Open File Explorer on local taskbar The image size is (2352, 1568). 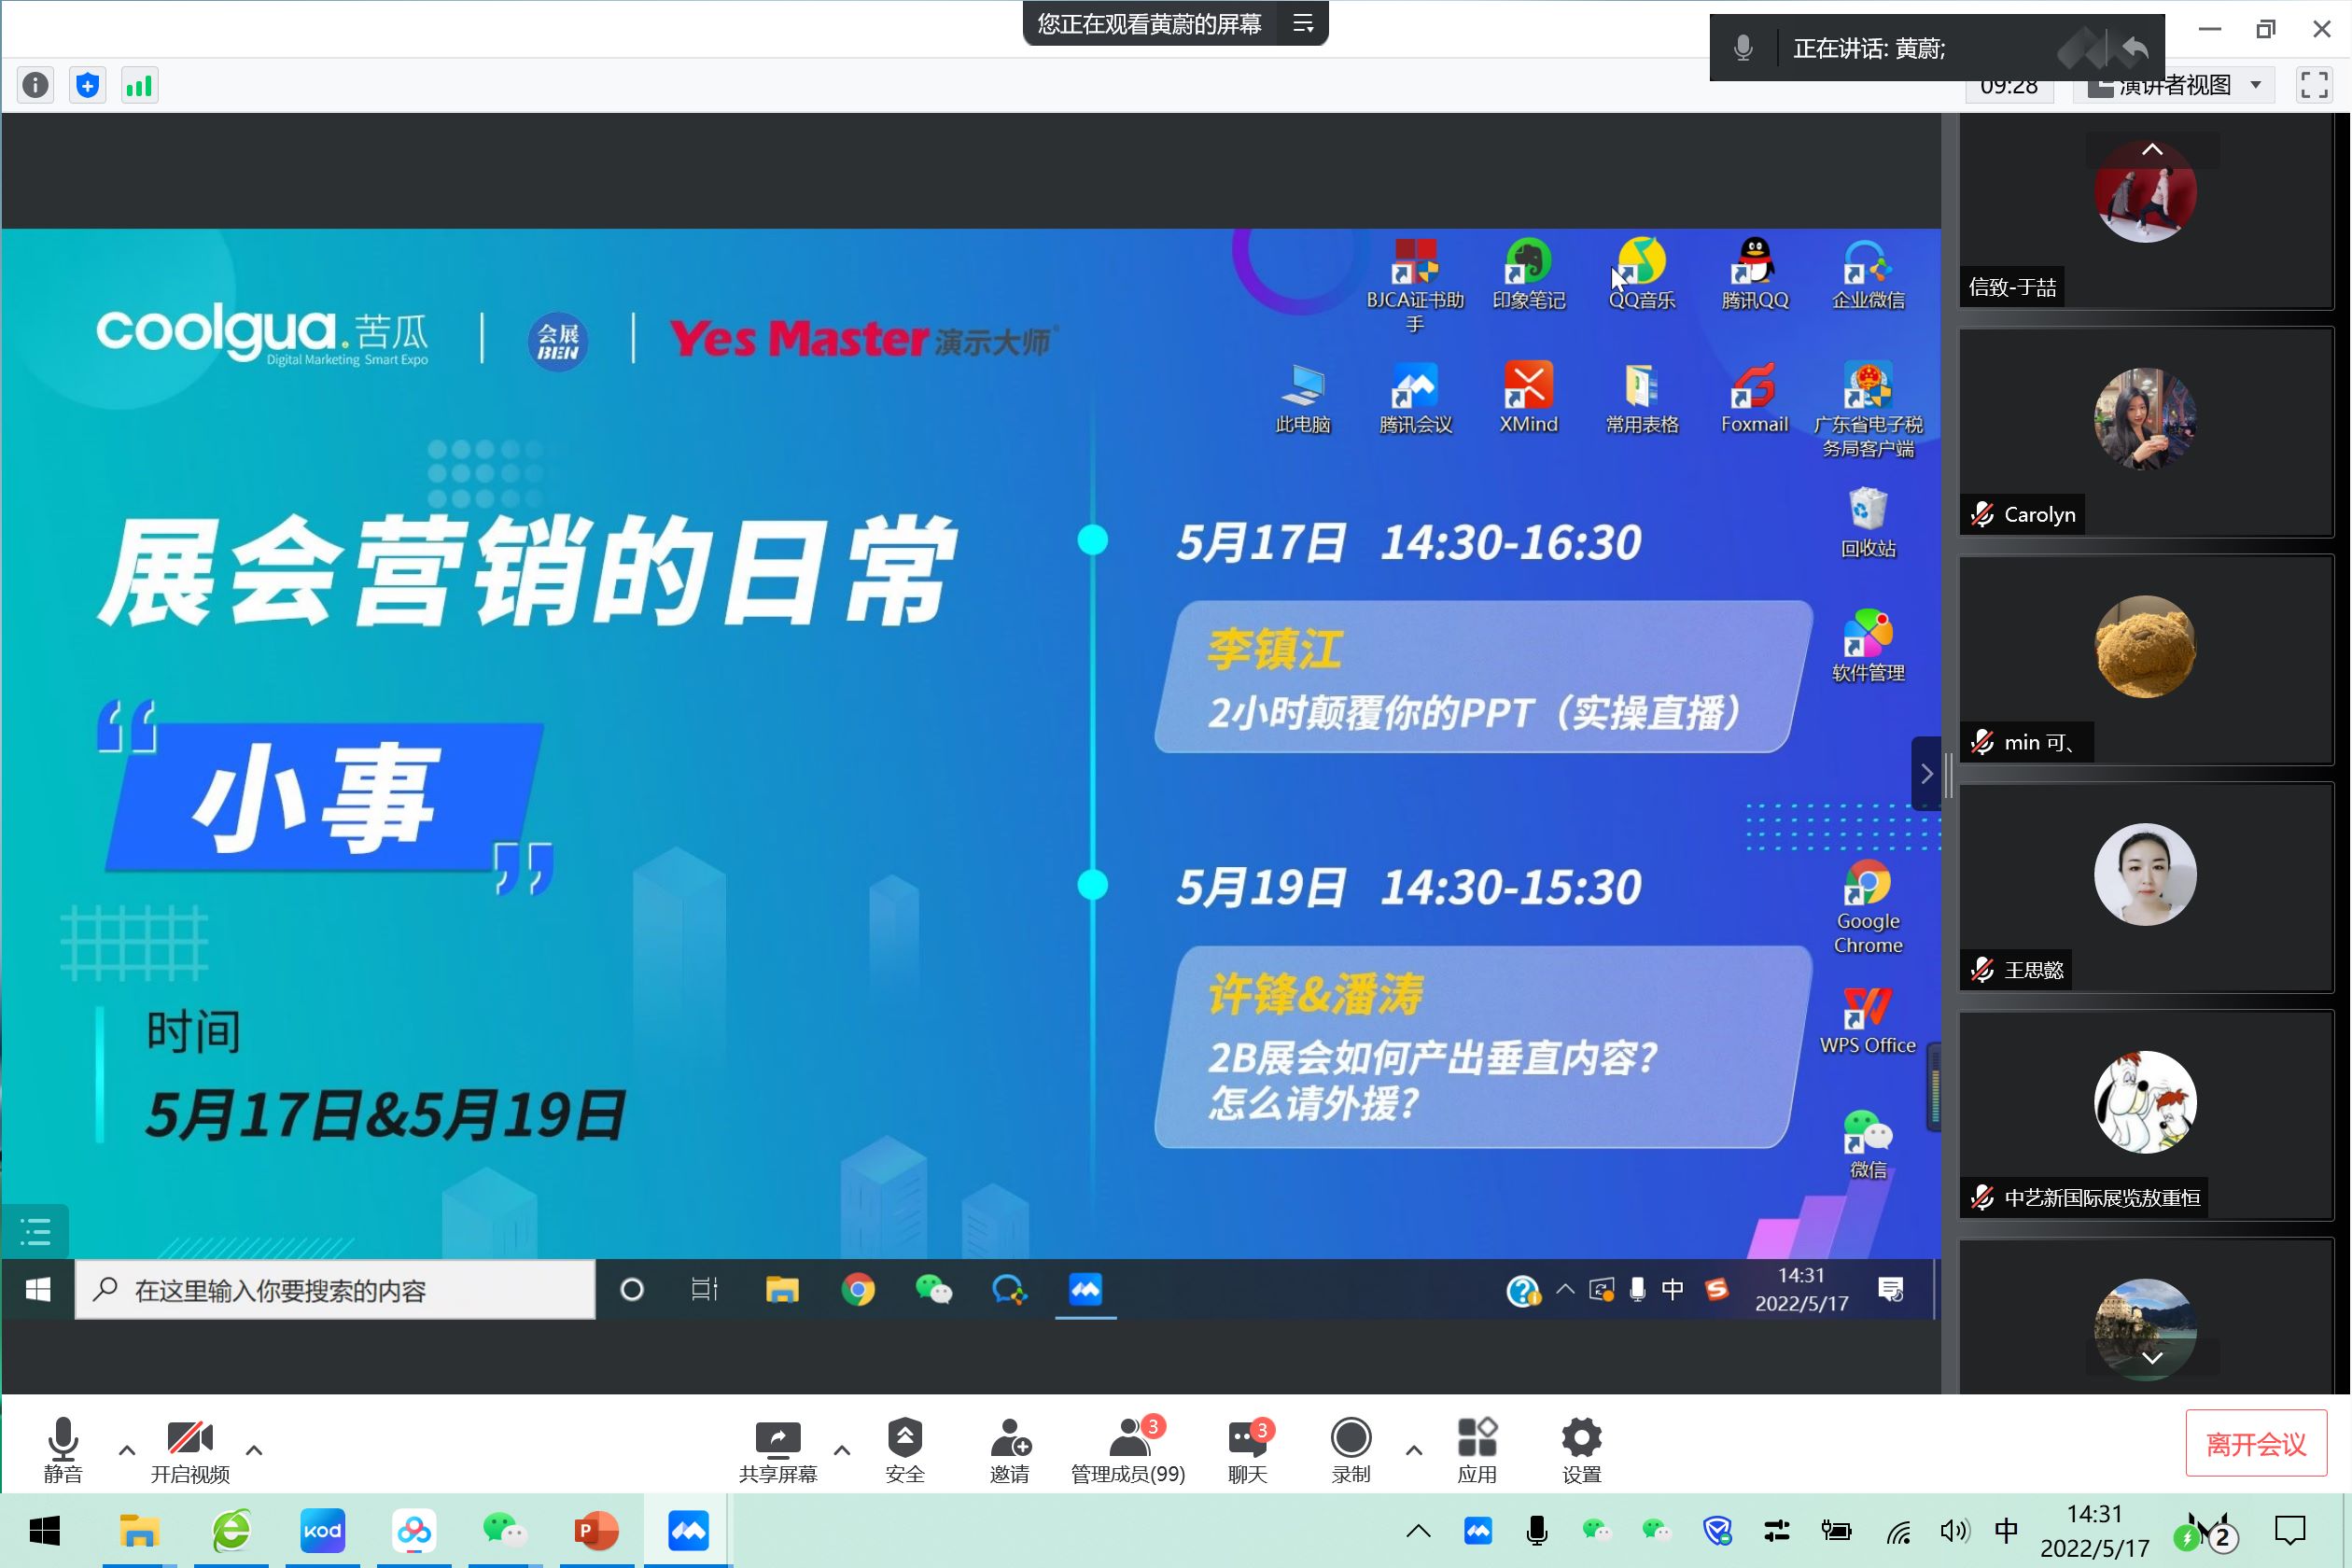pyautogui.click(x=139, y=1531)
